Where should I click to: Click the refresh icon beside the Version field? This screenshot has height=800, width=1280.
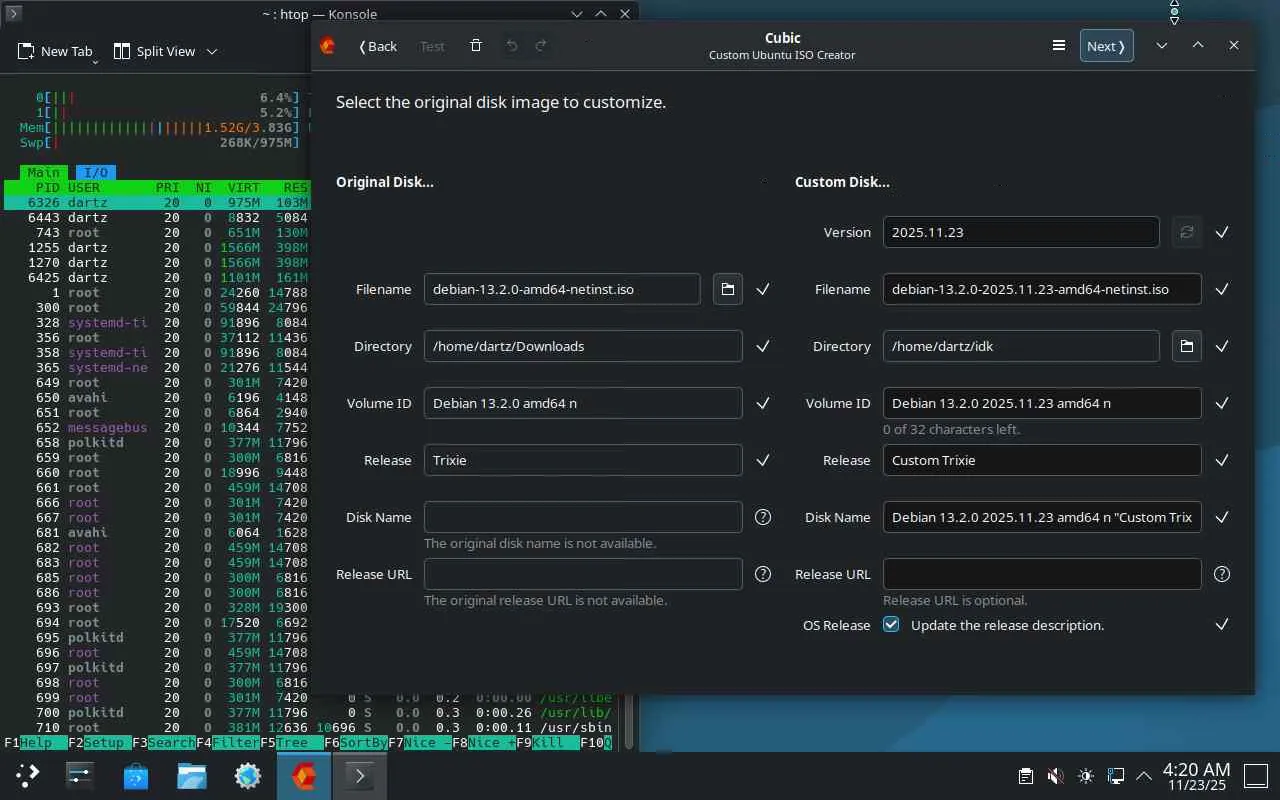[1187, 232]
